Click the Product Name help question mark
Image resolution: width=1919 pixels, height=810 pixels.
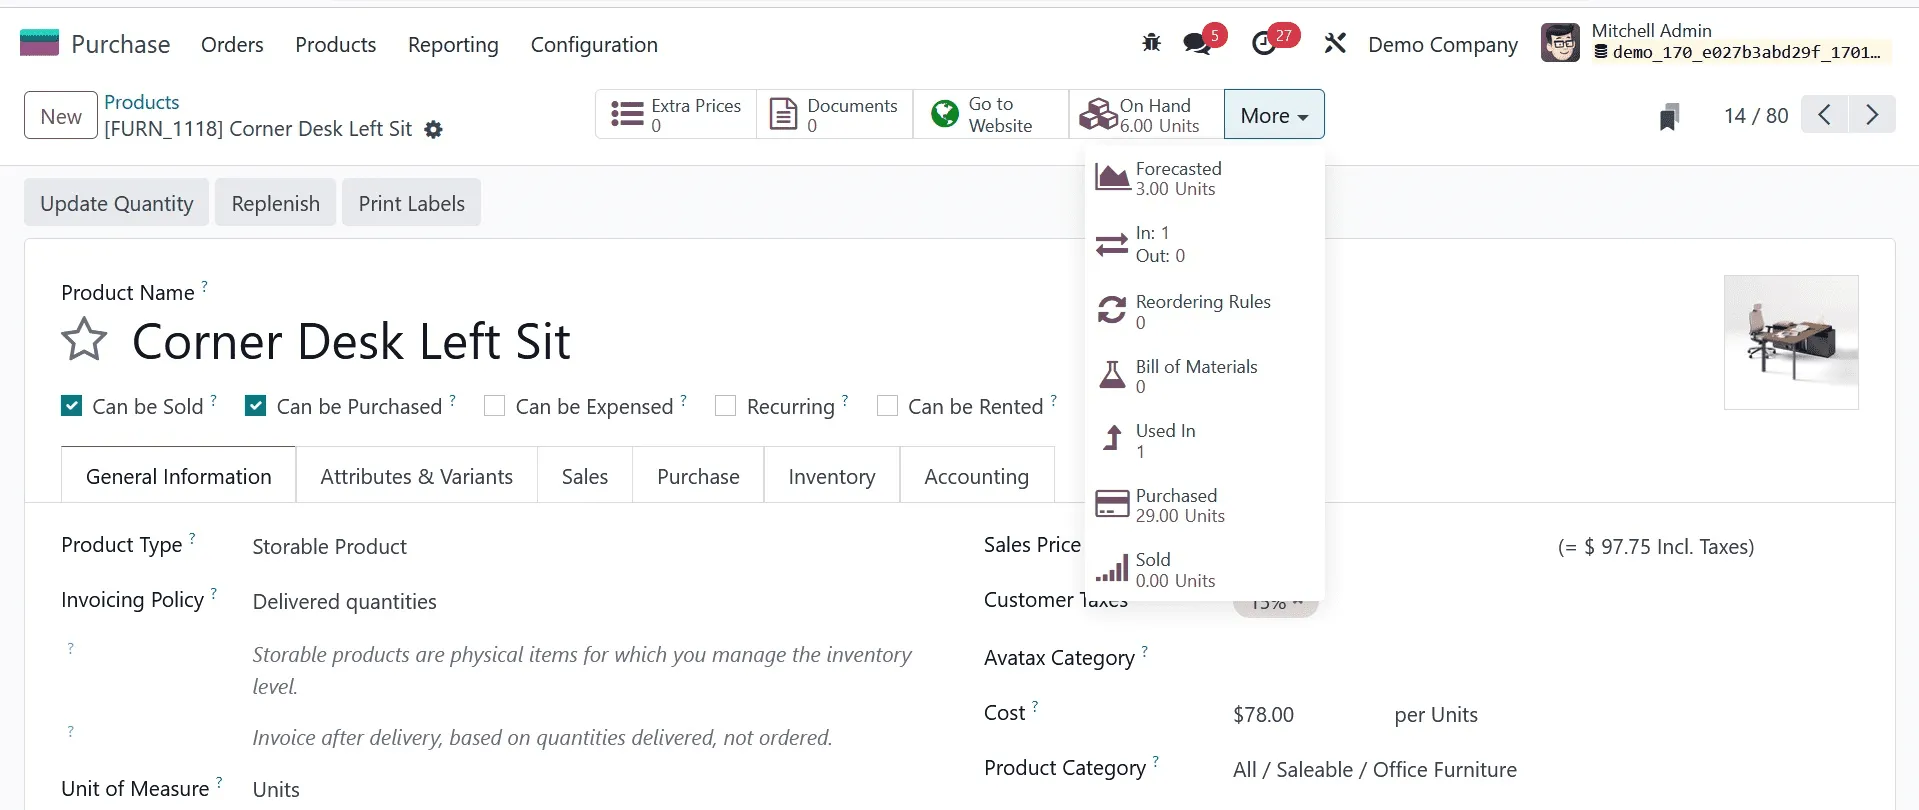point(204,286)
